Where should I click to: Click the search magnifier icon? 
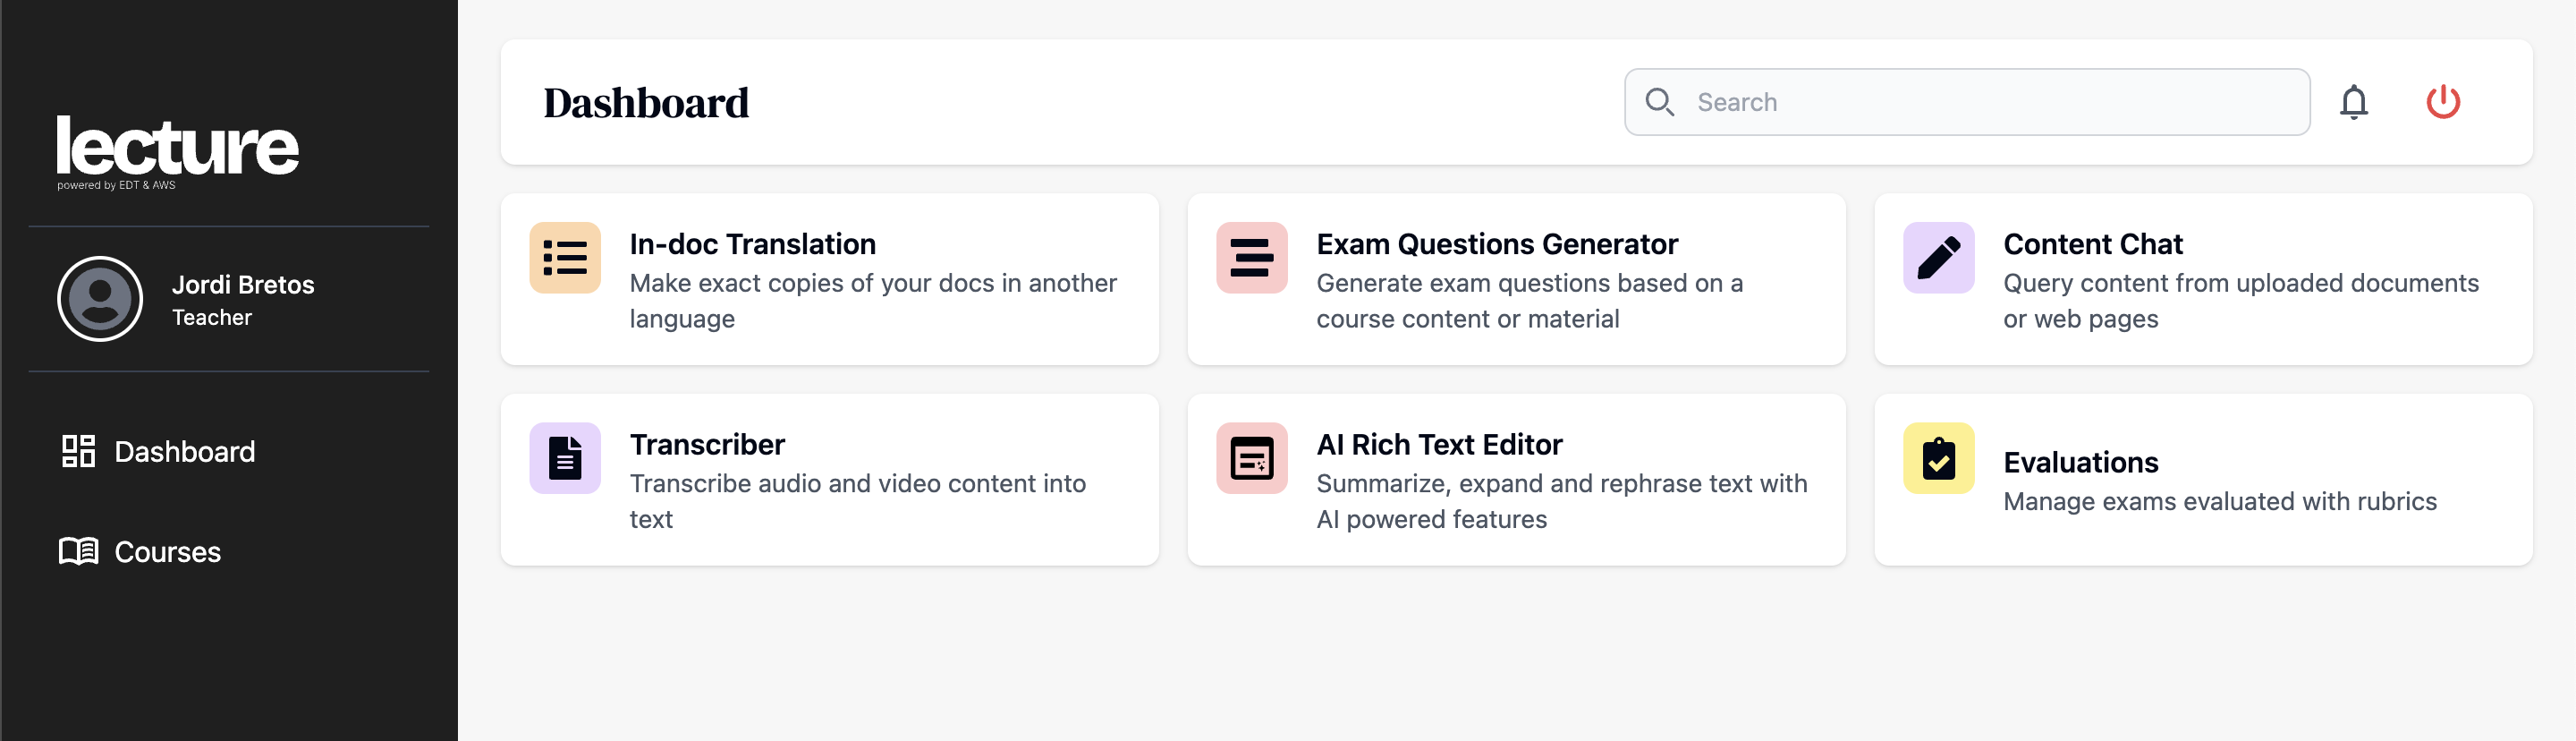point(1659,102)
